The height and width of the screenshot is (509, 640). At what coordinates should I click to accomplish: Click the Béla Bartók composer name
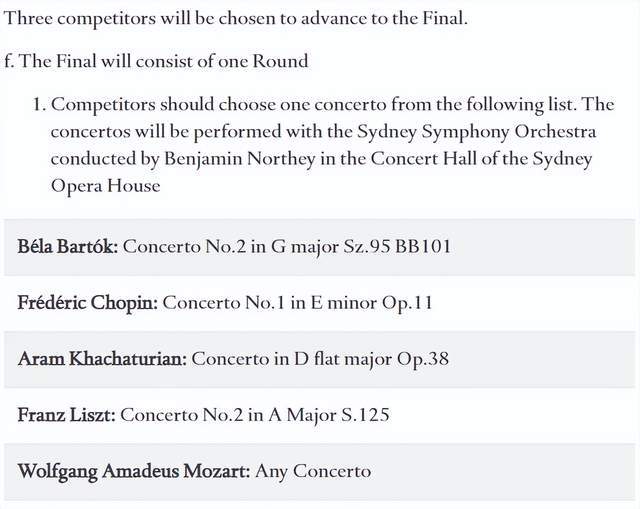tap(67, 246)
